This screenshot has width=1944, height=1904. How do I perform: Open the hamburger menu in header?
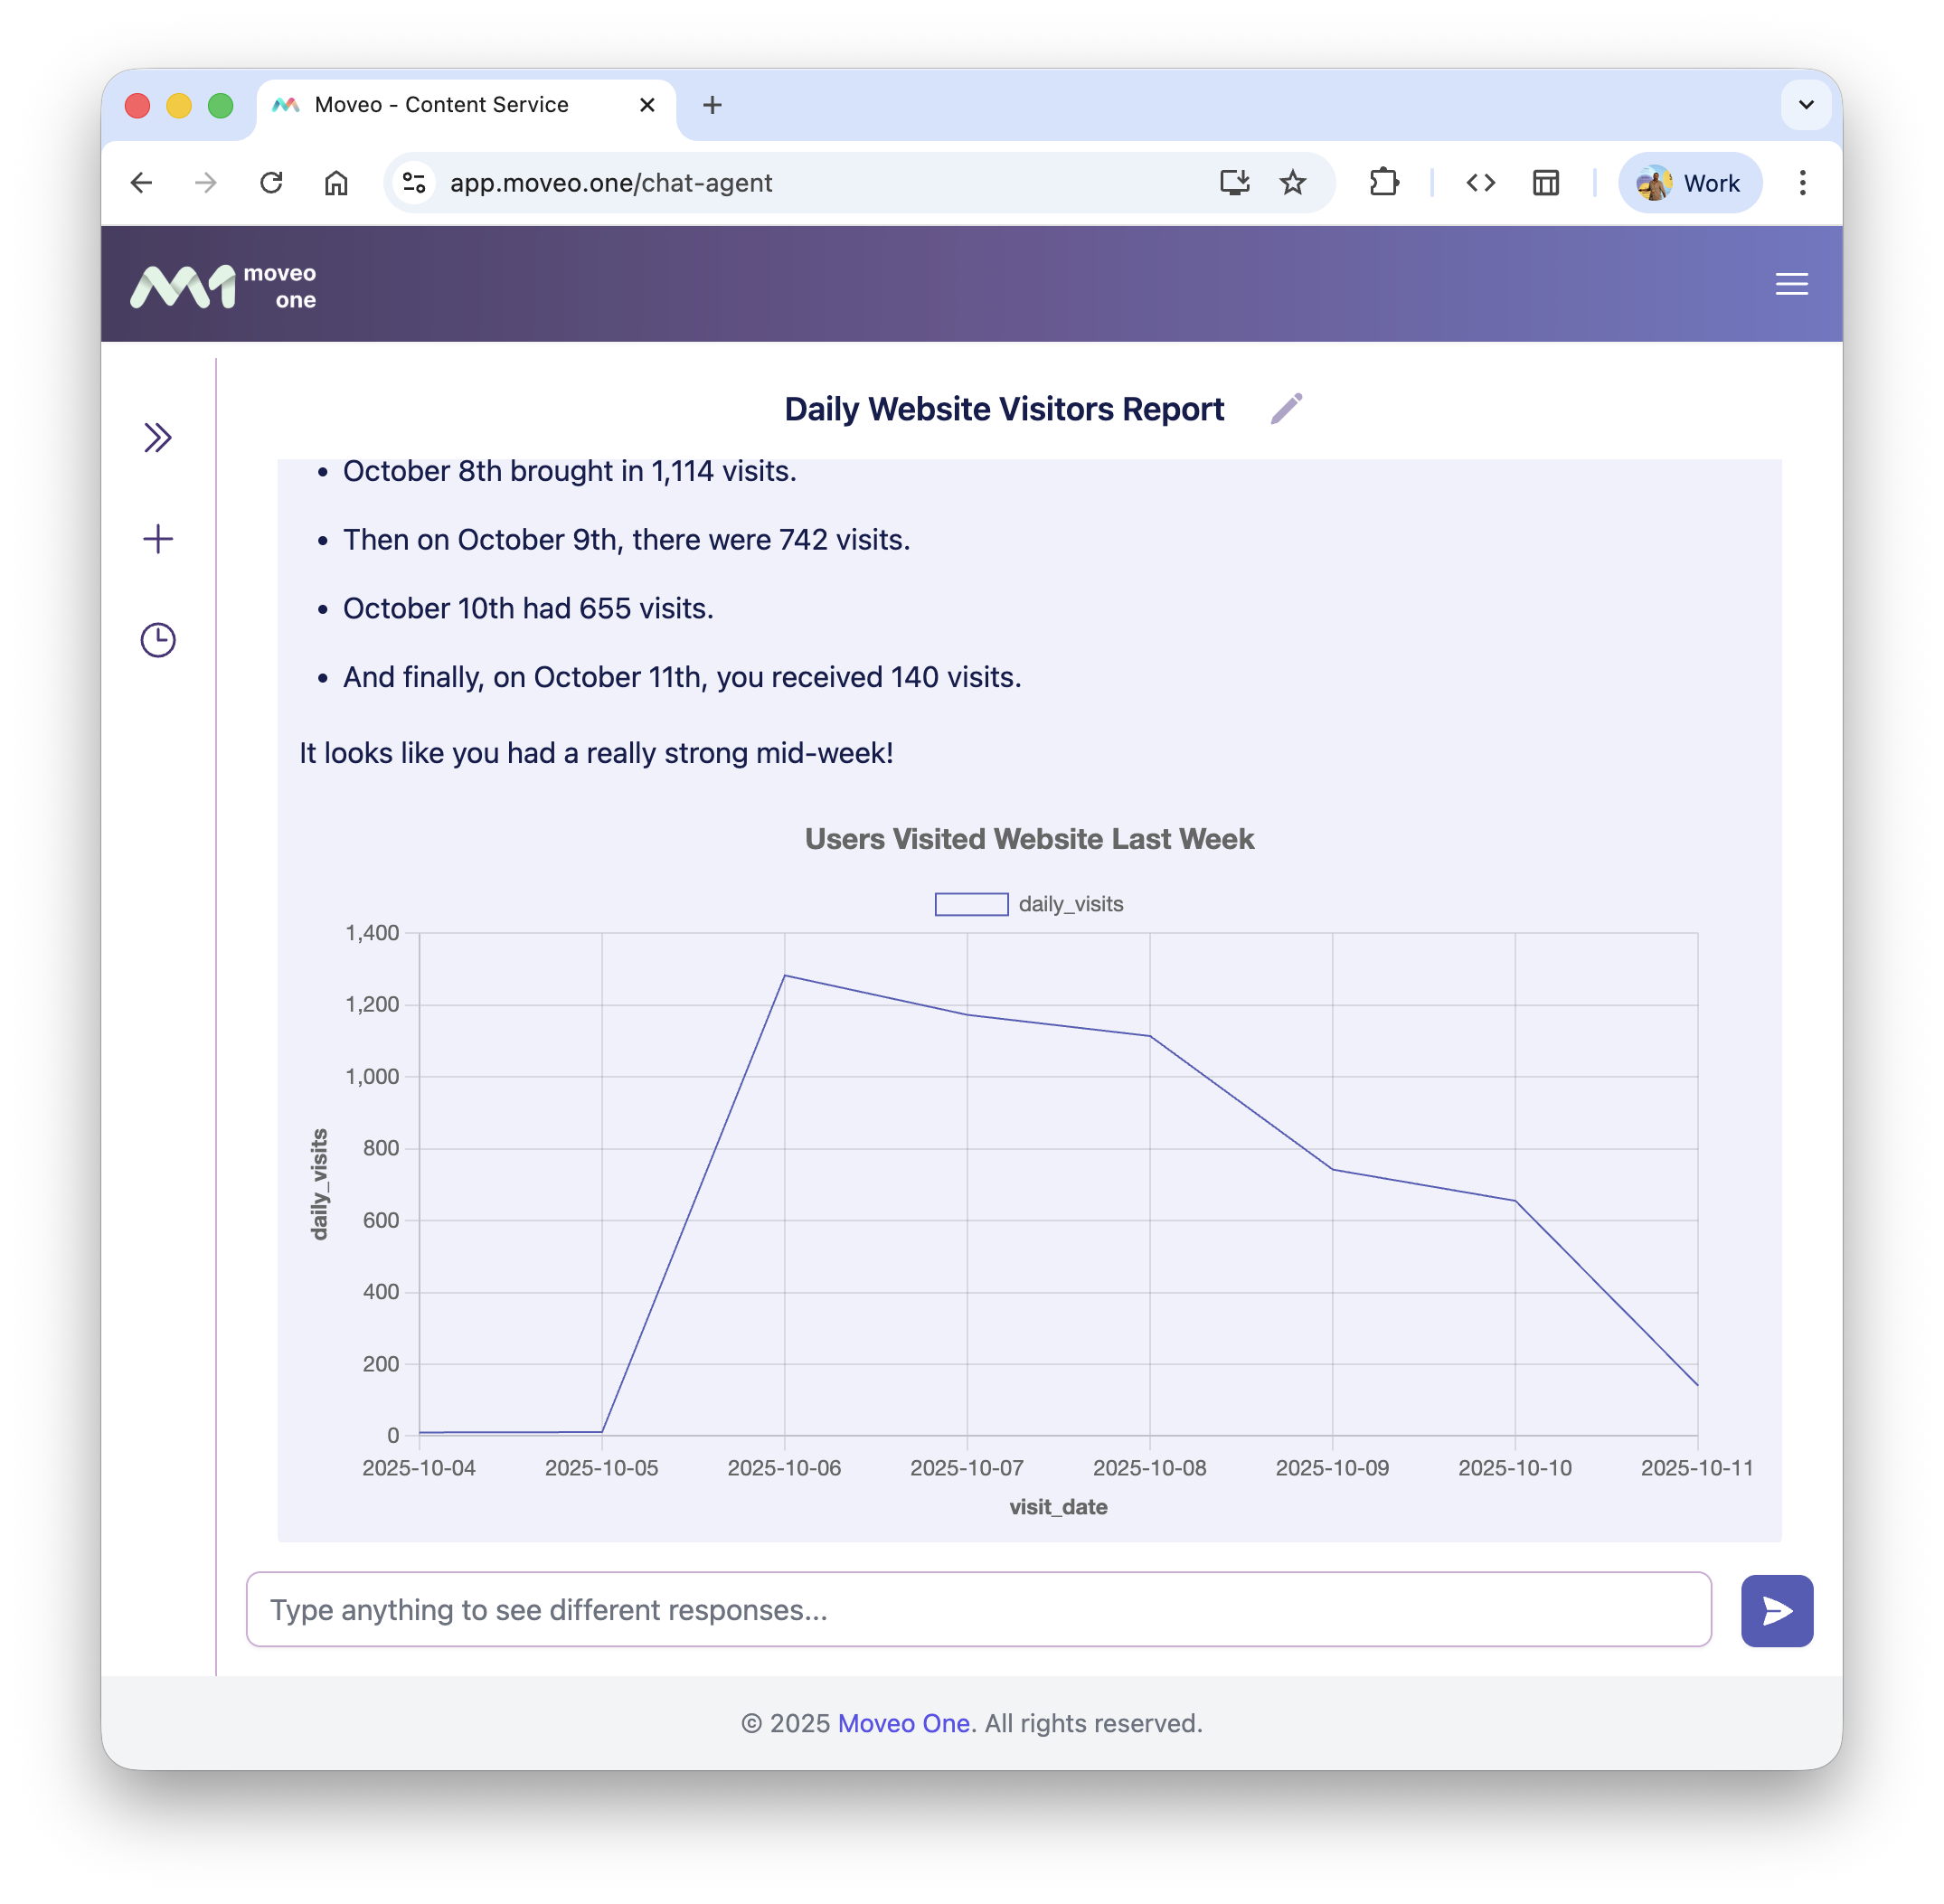[x=1791, y=284]
